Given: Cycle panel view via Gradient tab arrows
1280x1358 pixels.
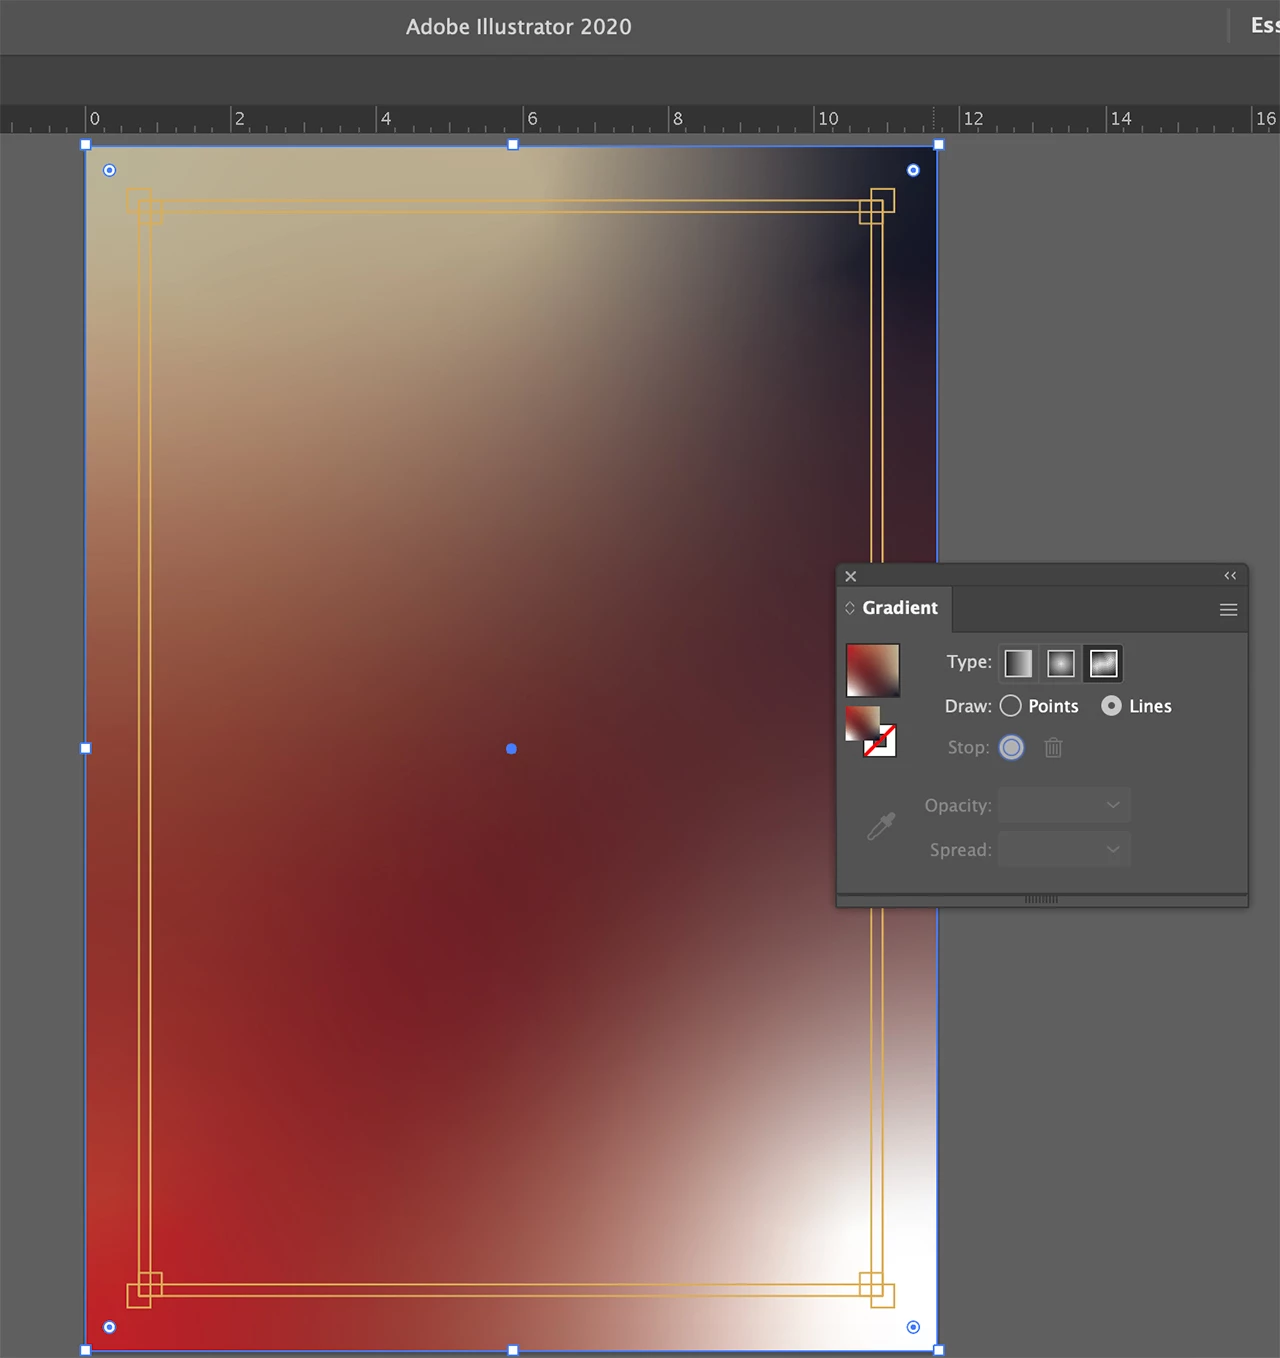Looking at the screenshot, I should click(x=850, y=608).
